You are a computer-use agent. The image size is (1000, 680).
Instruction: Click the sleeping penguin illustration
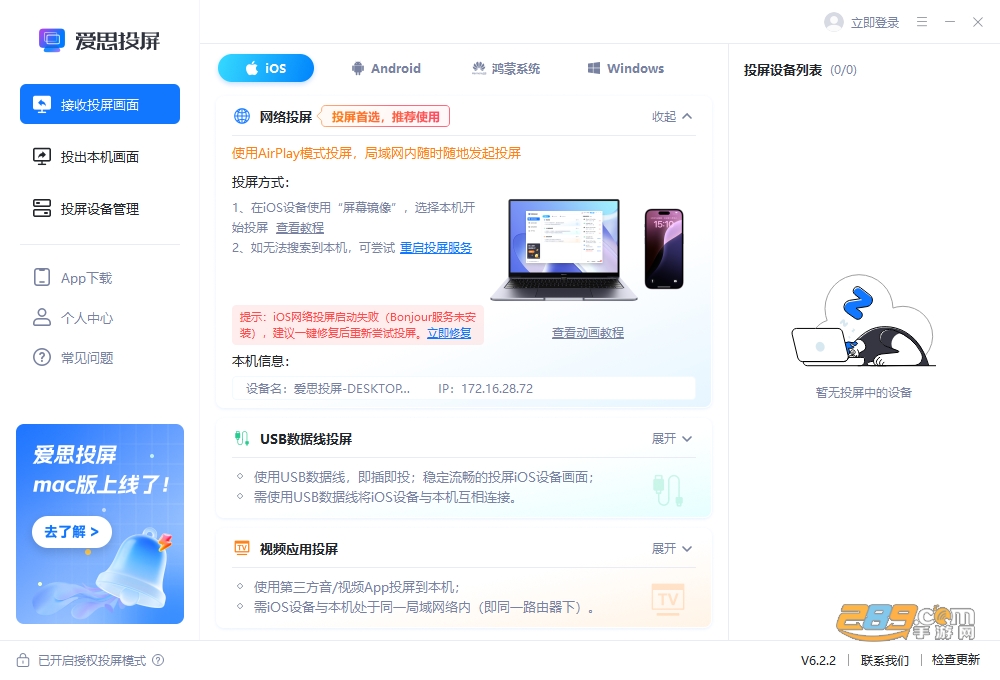864,321
